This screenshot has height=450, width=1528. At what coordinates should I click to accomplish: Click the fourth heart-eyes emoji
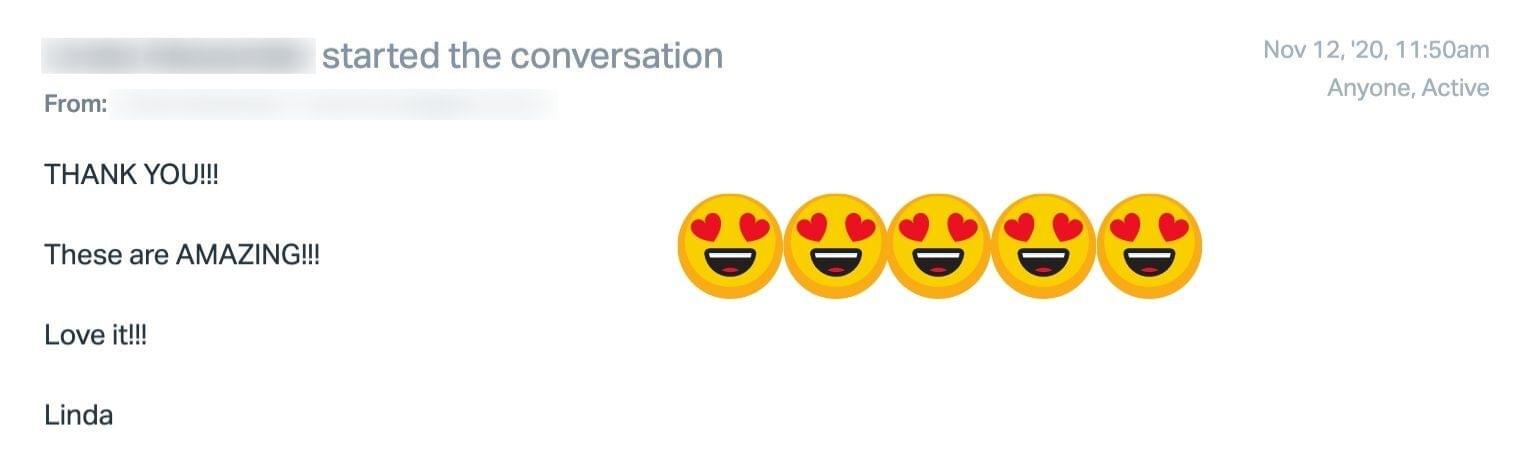(1044, 246)
